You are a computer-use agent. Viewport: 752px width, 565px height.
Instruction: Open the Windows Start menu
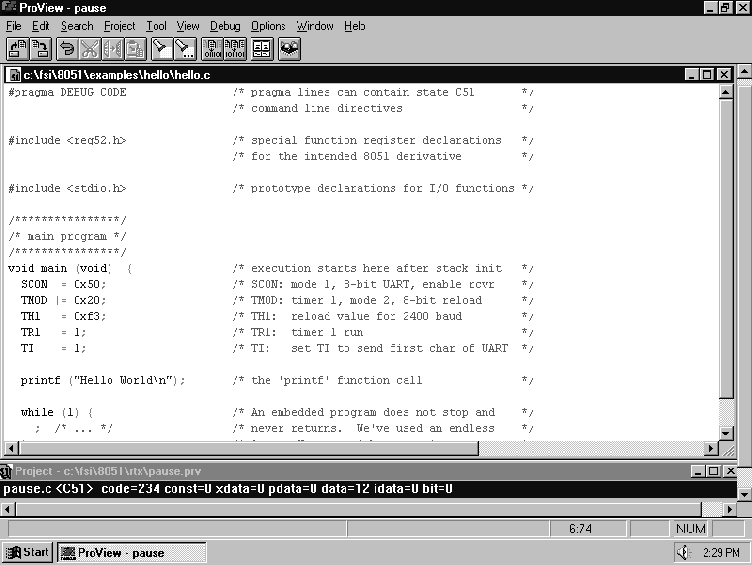click(27, 552)
